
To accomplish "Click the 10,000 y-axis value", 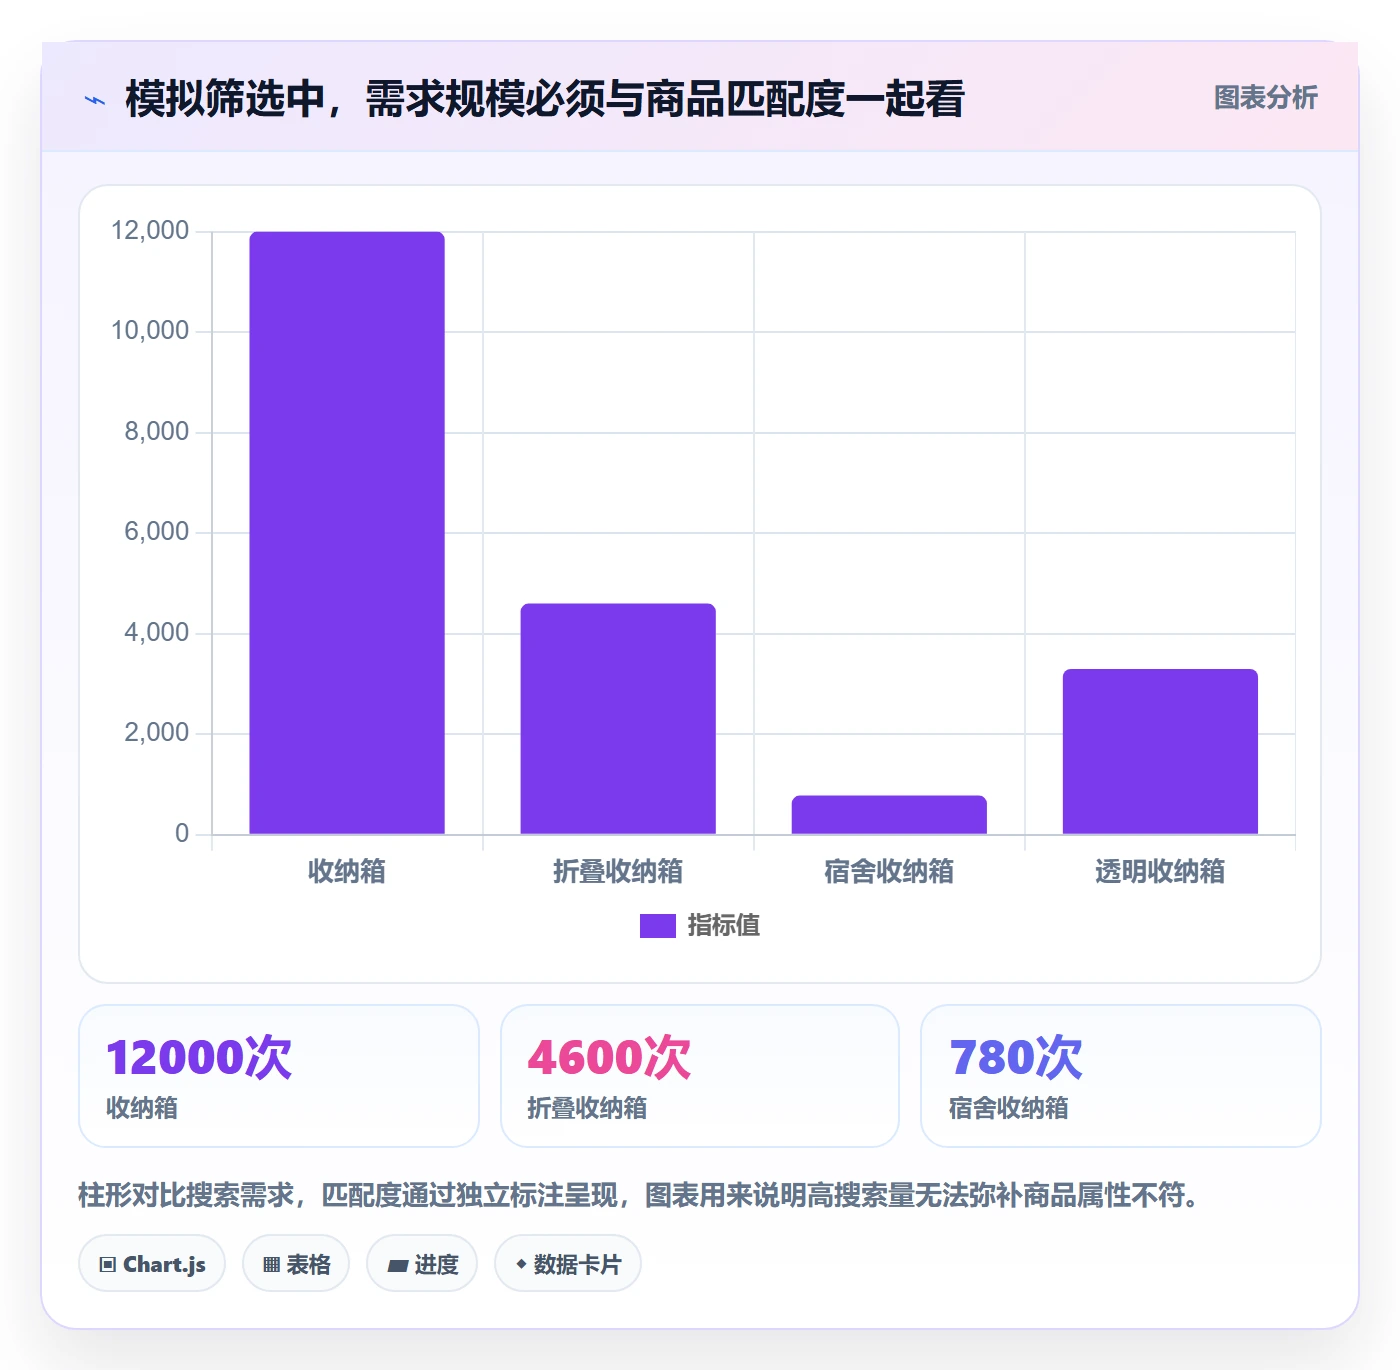I will pyautogui.click(x=150, y=331).
